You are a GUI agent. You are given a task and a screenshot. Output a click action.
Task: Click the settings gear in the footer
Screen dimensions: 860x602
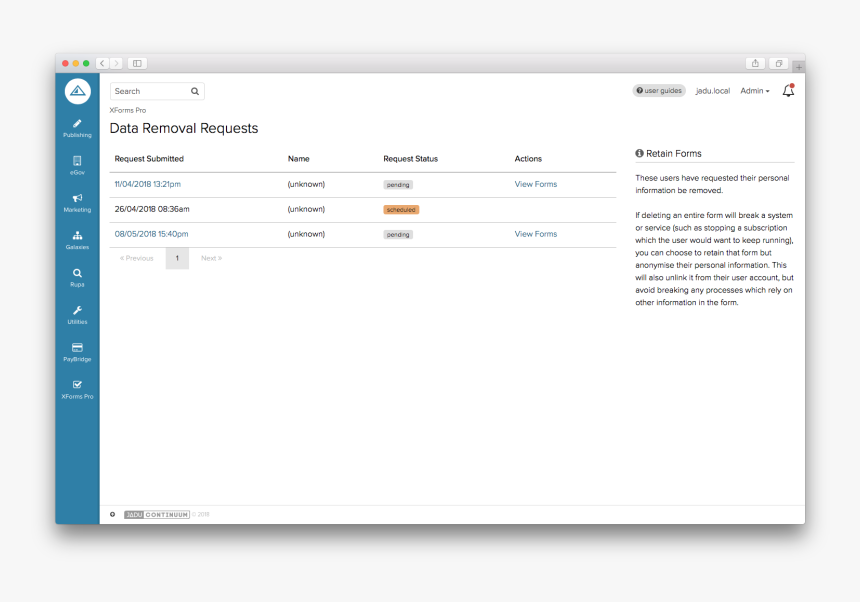111,514
